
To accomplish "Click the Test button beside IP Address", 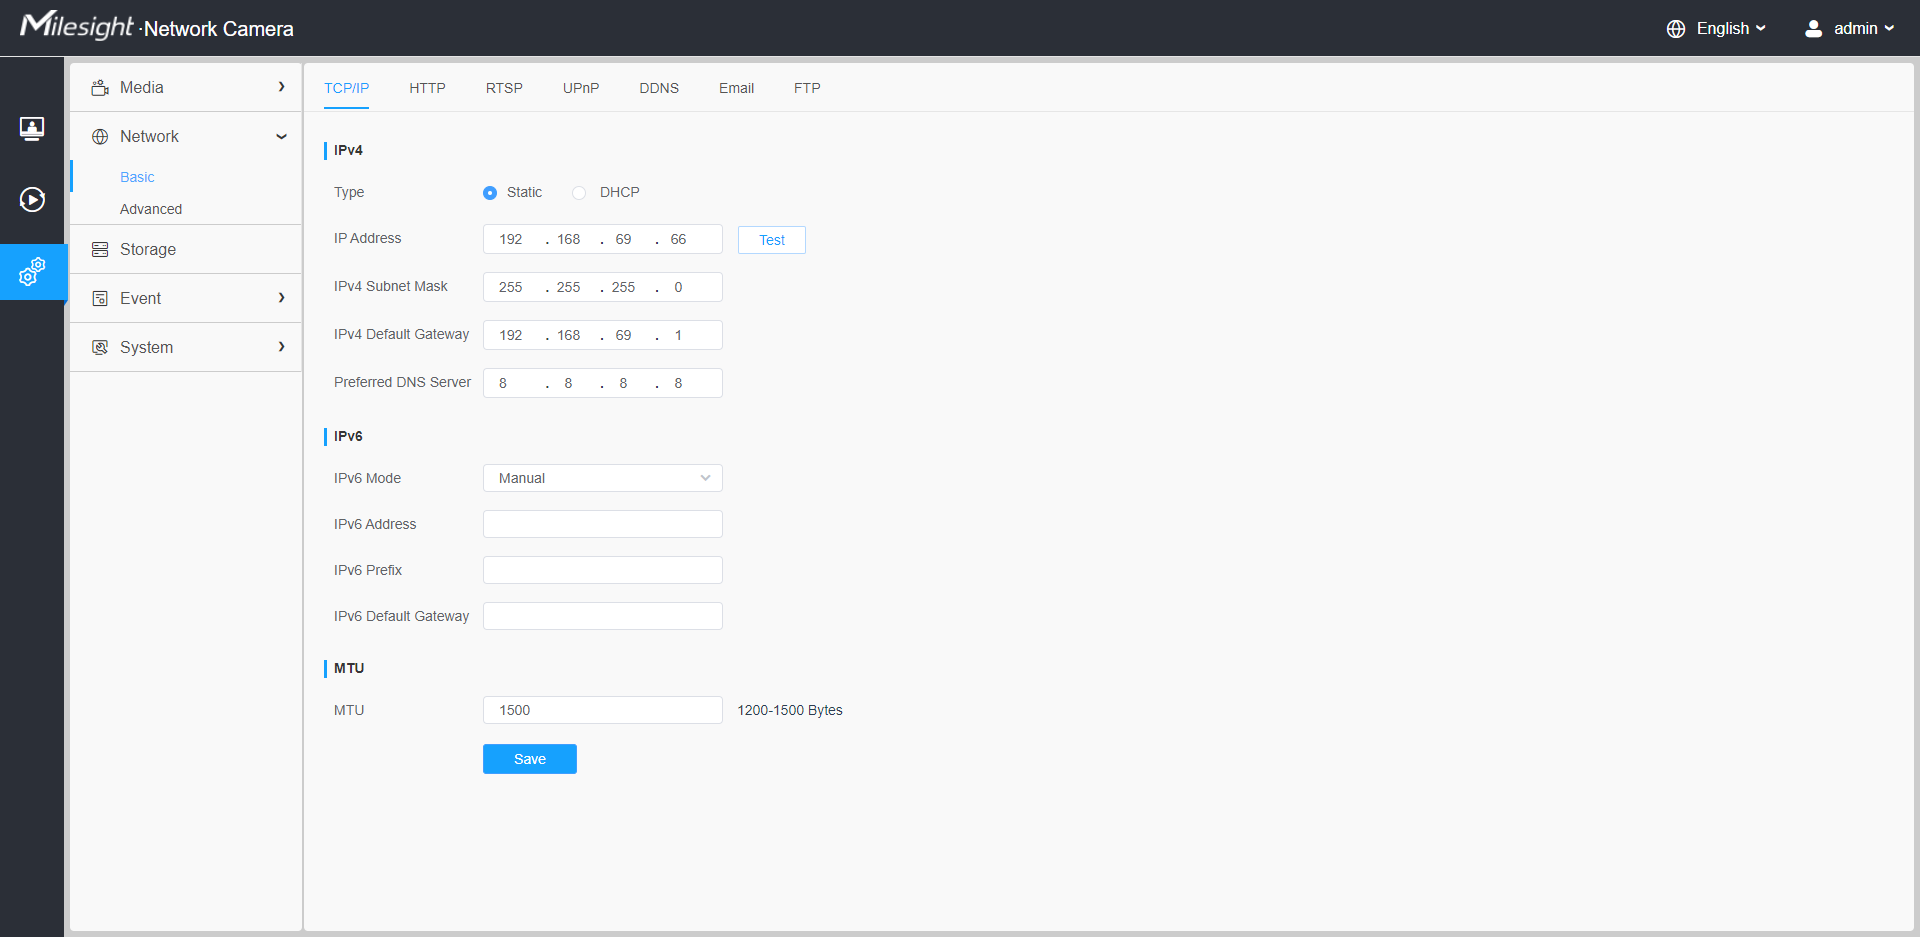I will (771, 240).
